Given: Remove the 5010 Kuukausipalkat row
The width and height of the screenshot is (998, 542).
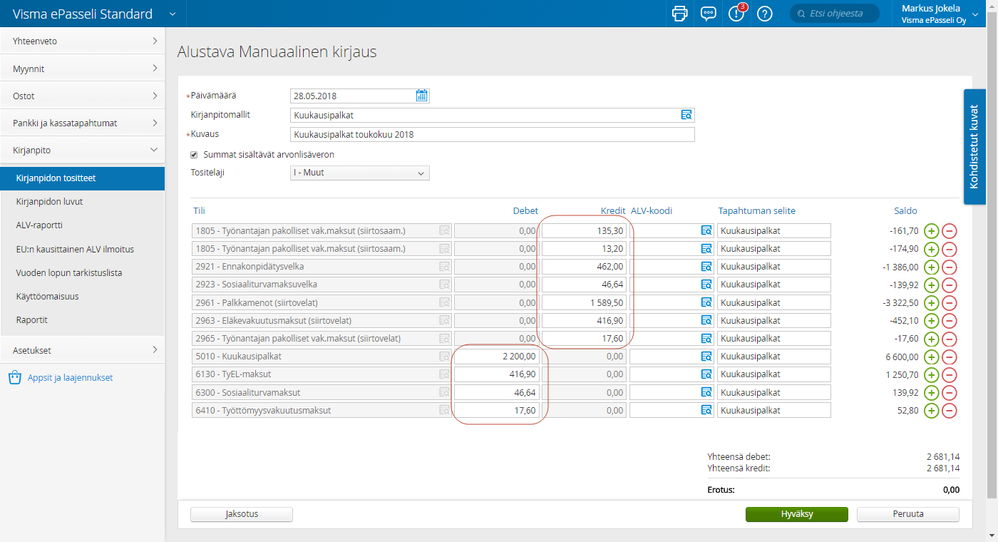Looking at the screenshot, I should (x=949, y=357).
